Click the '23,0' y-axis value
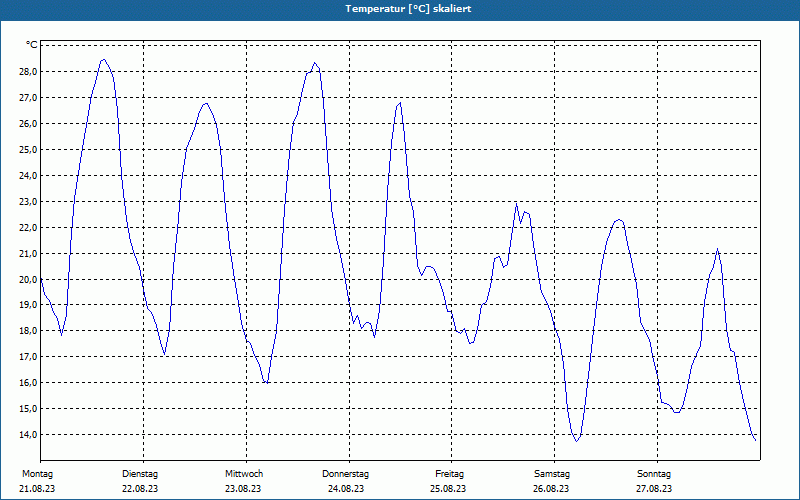 [x=28, y=202]
